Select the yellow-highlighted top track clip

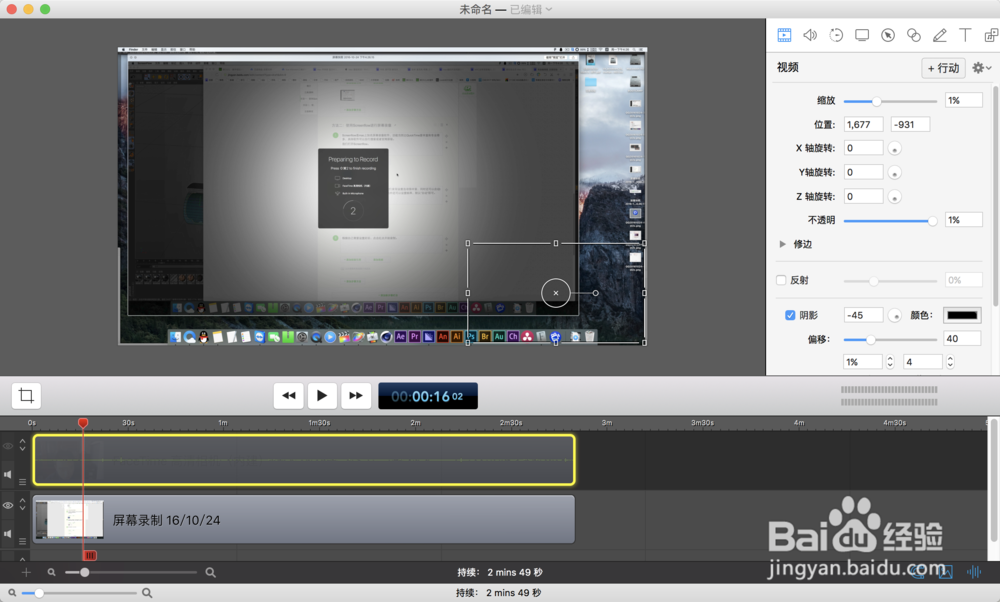(x=304, y=460)
